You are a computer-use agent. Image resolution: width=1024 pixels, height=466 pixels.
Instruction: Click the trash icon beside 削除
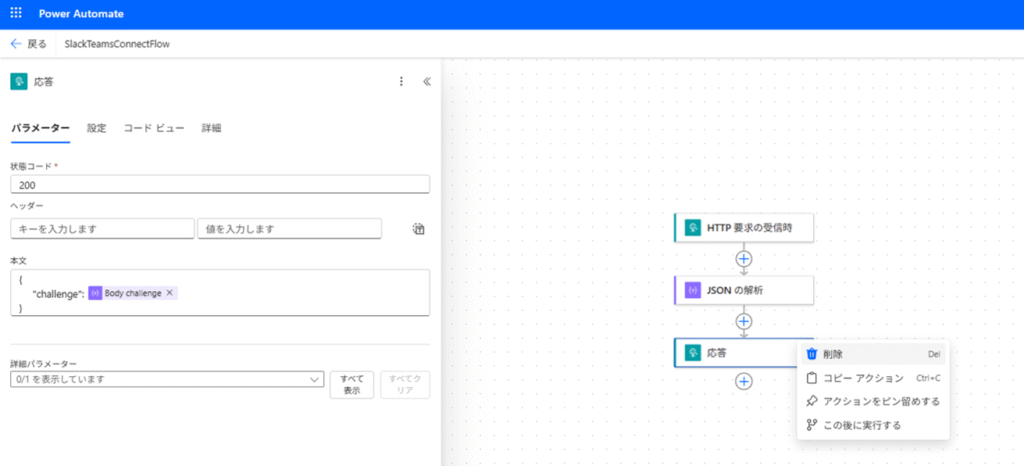(812, 354)
